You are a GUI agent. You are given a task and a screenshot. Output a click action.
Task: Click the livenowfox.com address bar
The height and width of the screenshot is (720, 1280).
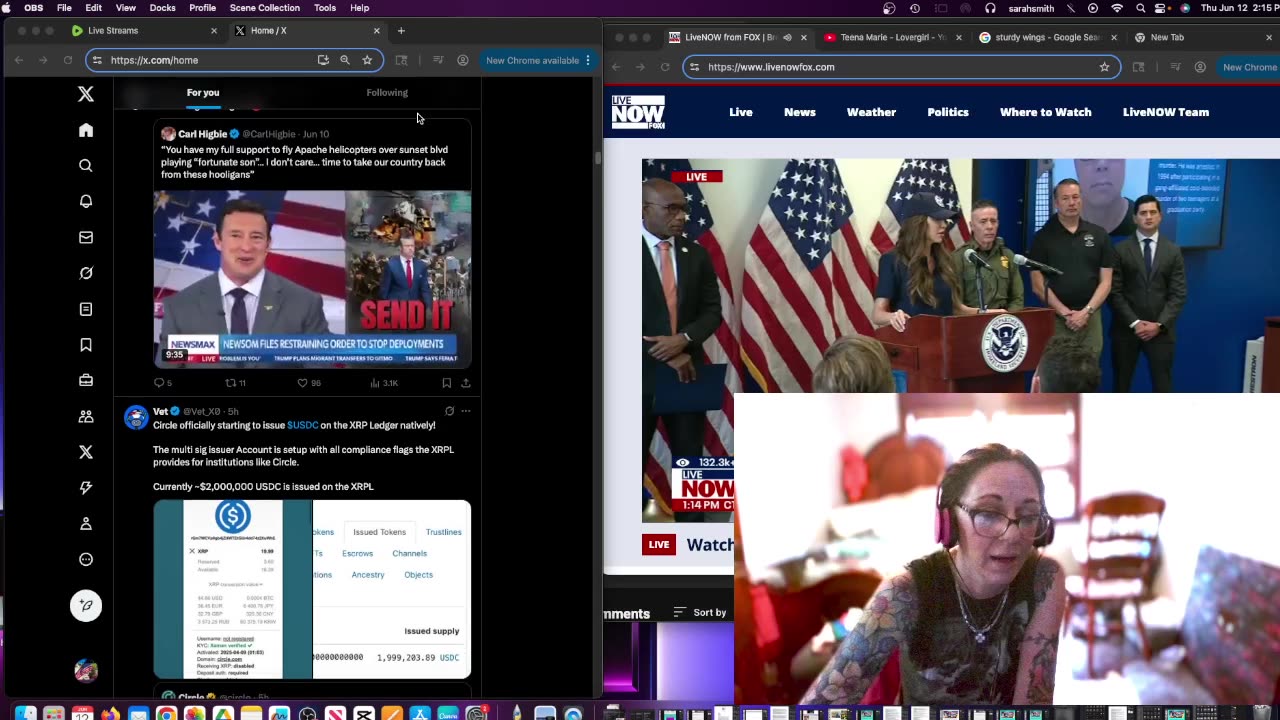click(900, 67)
